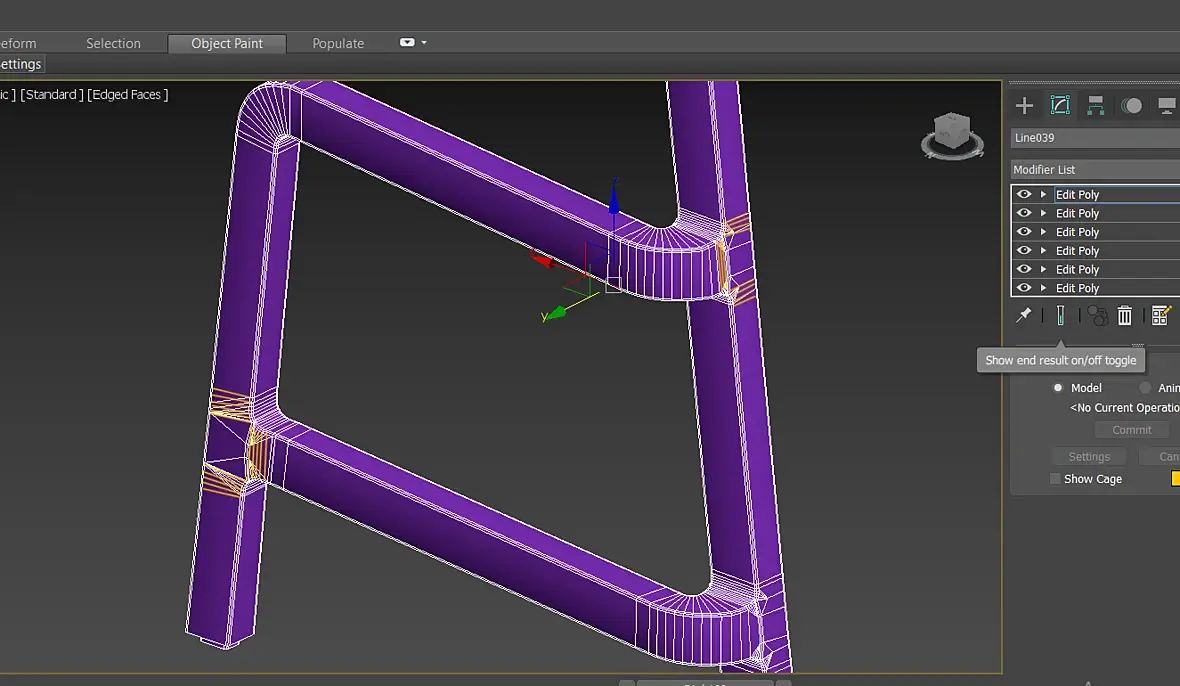
Task: Open the Populate ribbon tab
Action: [x=338, y=44]
